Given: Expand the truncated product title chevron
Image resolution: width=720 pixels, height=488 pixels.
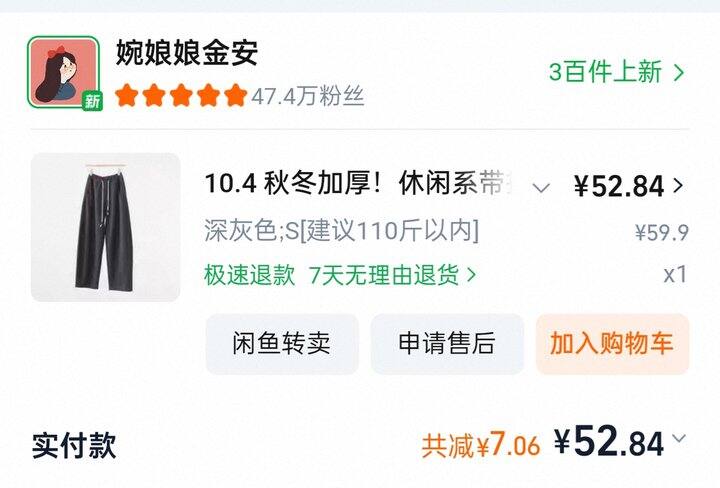Looking at the screenshot, I should (x=541, y=187).
